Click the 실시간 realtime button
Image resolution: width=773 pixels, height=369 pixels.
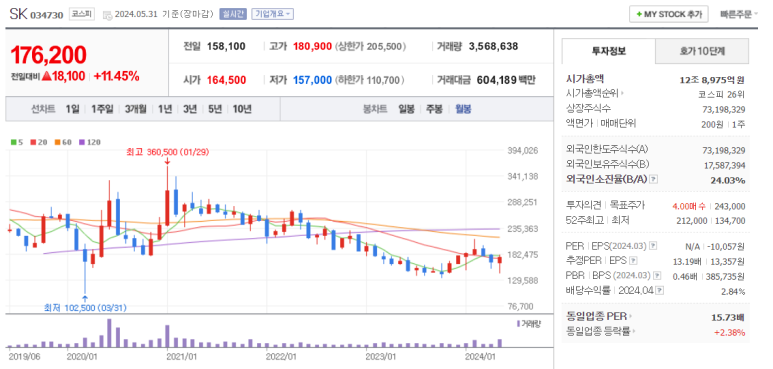tap(233, 14)
